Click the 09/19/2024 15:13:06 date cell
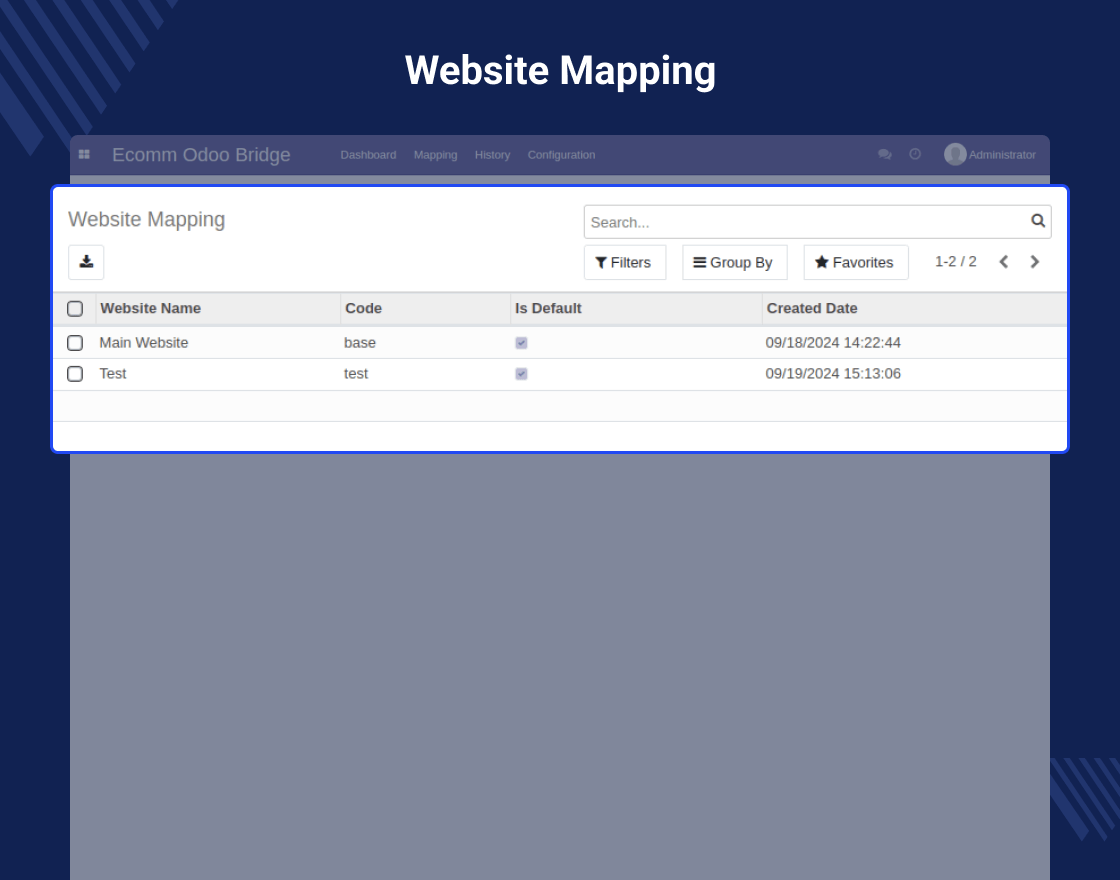1120x880 pixels. point(833,374)
